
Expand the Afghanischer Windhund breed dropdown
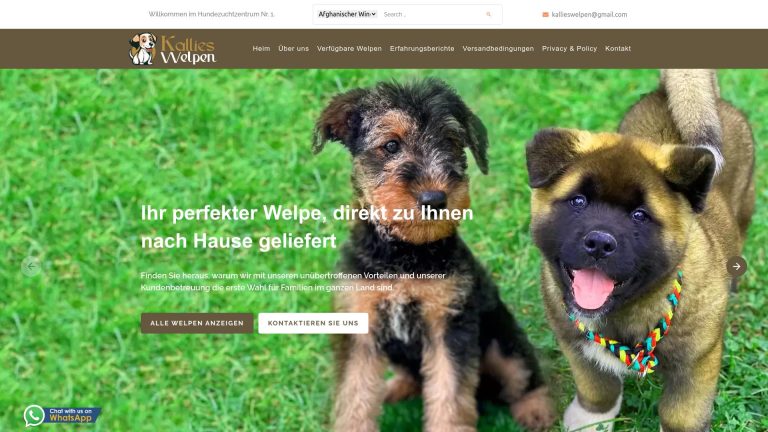[347, 14]
